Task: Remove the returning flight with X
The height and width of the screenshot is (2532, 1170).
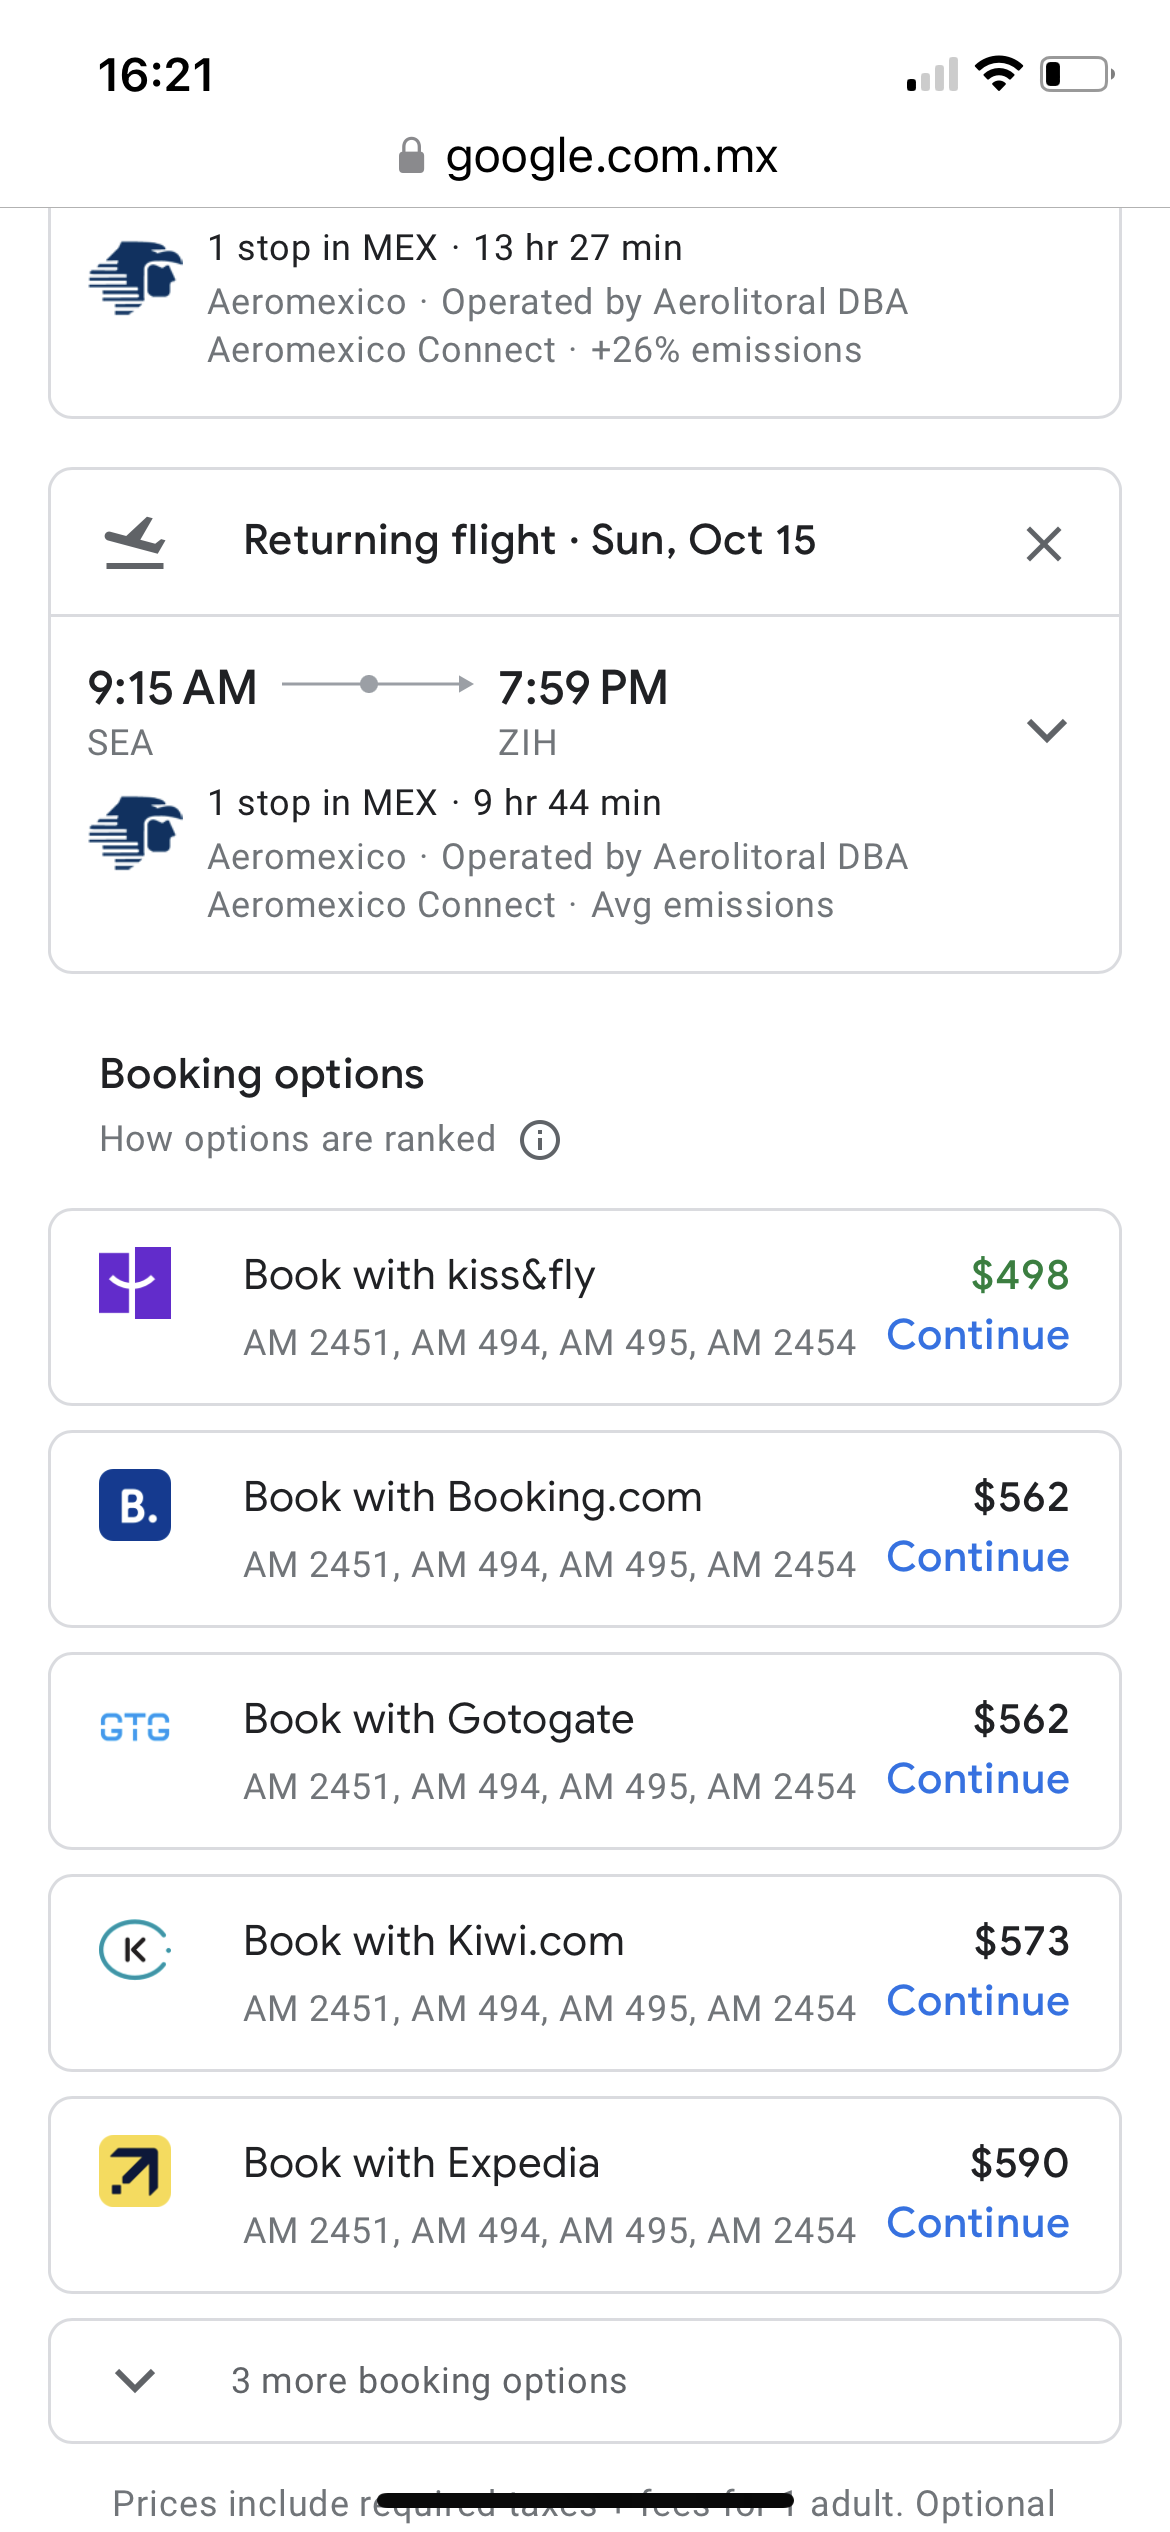Action: click(1044, 544)
